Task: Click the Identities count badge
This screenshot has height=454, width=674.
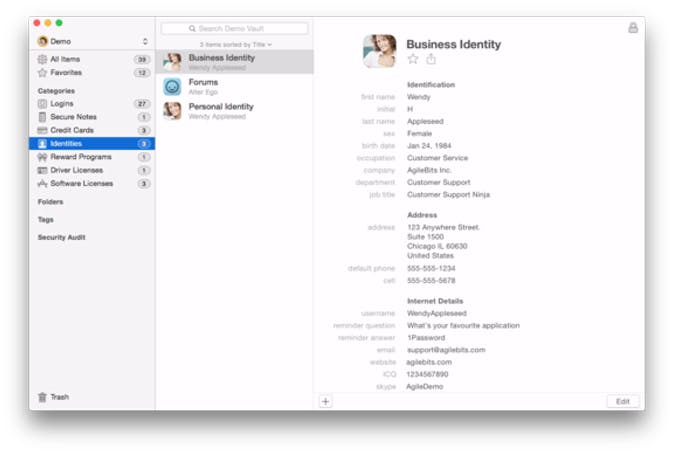Action: coord(144,144)
